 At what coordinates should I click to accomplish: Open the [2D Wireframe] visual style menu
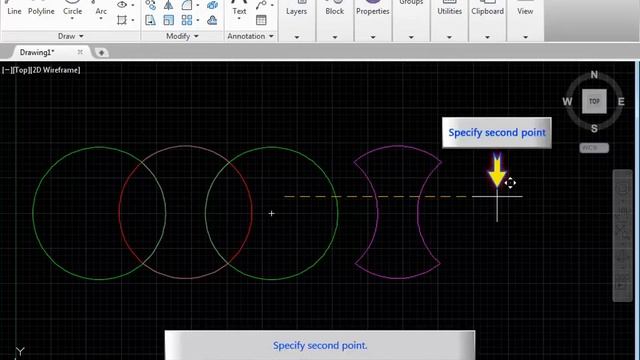(56, 70)
